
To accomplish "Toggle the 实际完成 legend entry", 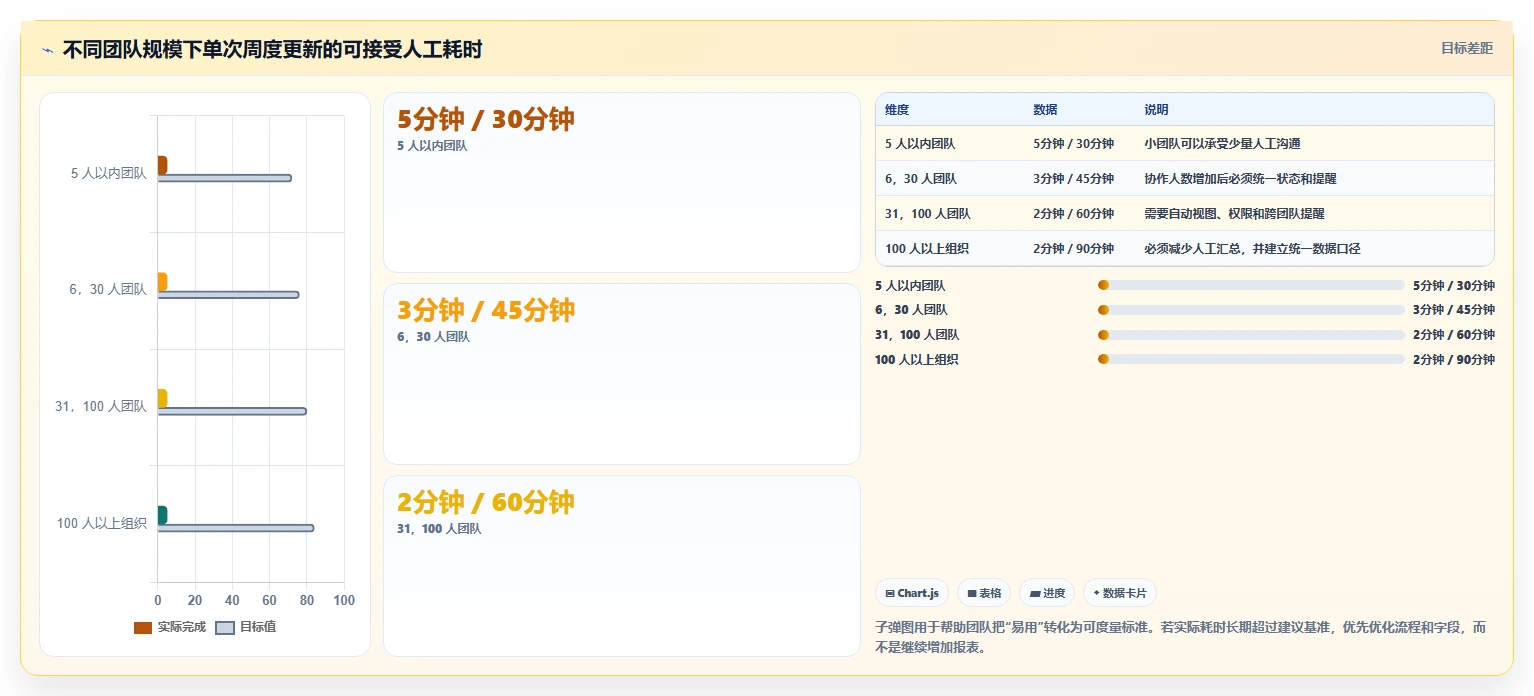I will click(170, 627).
